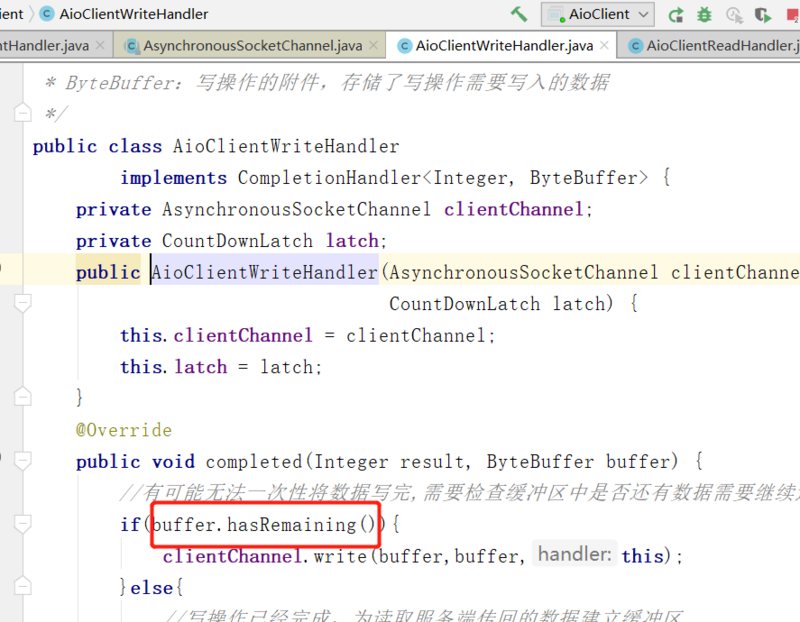Select the AioClientWriteHandler breadcrumb

tap(133, 14)
